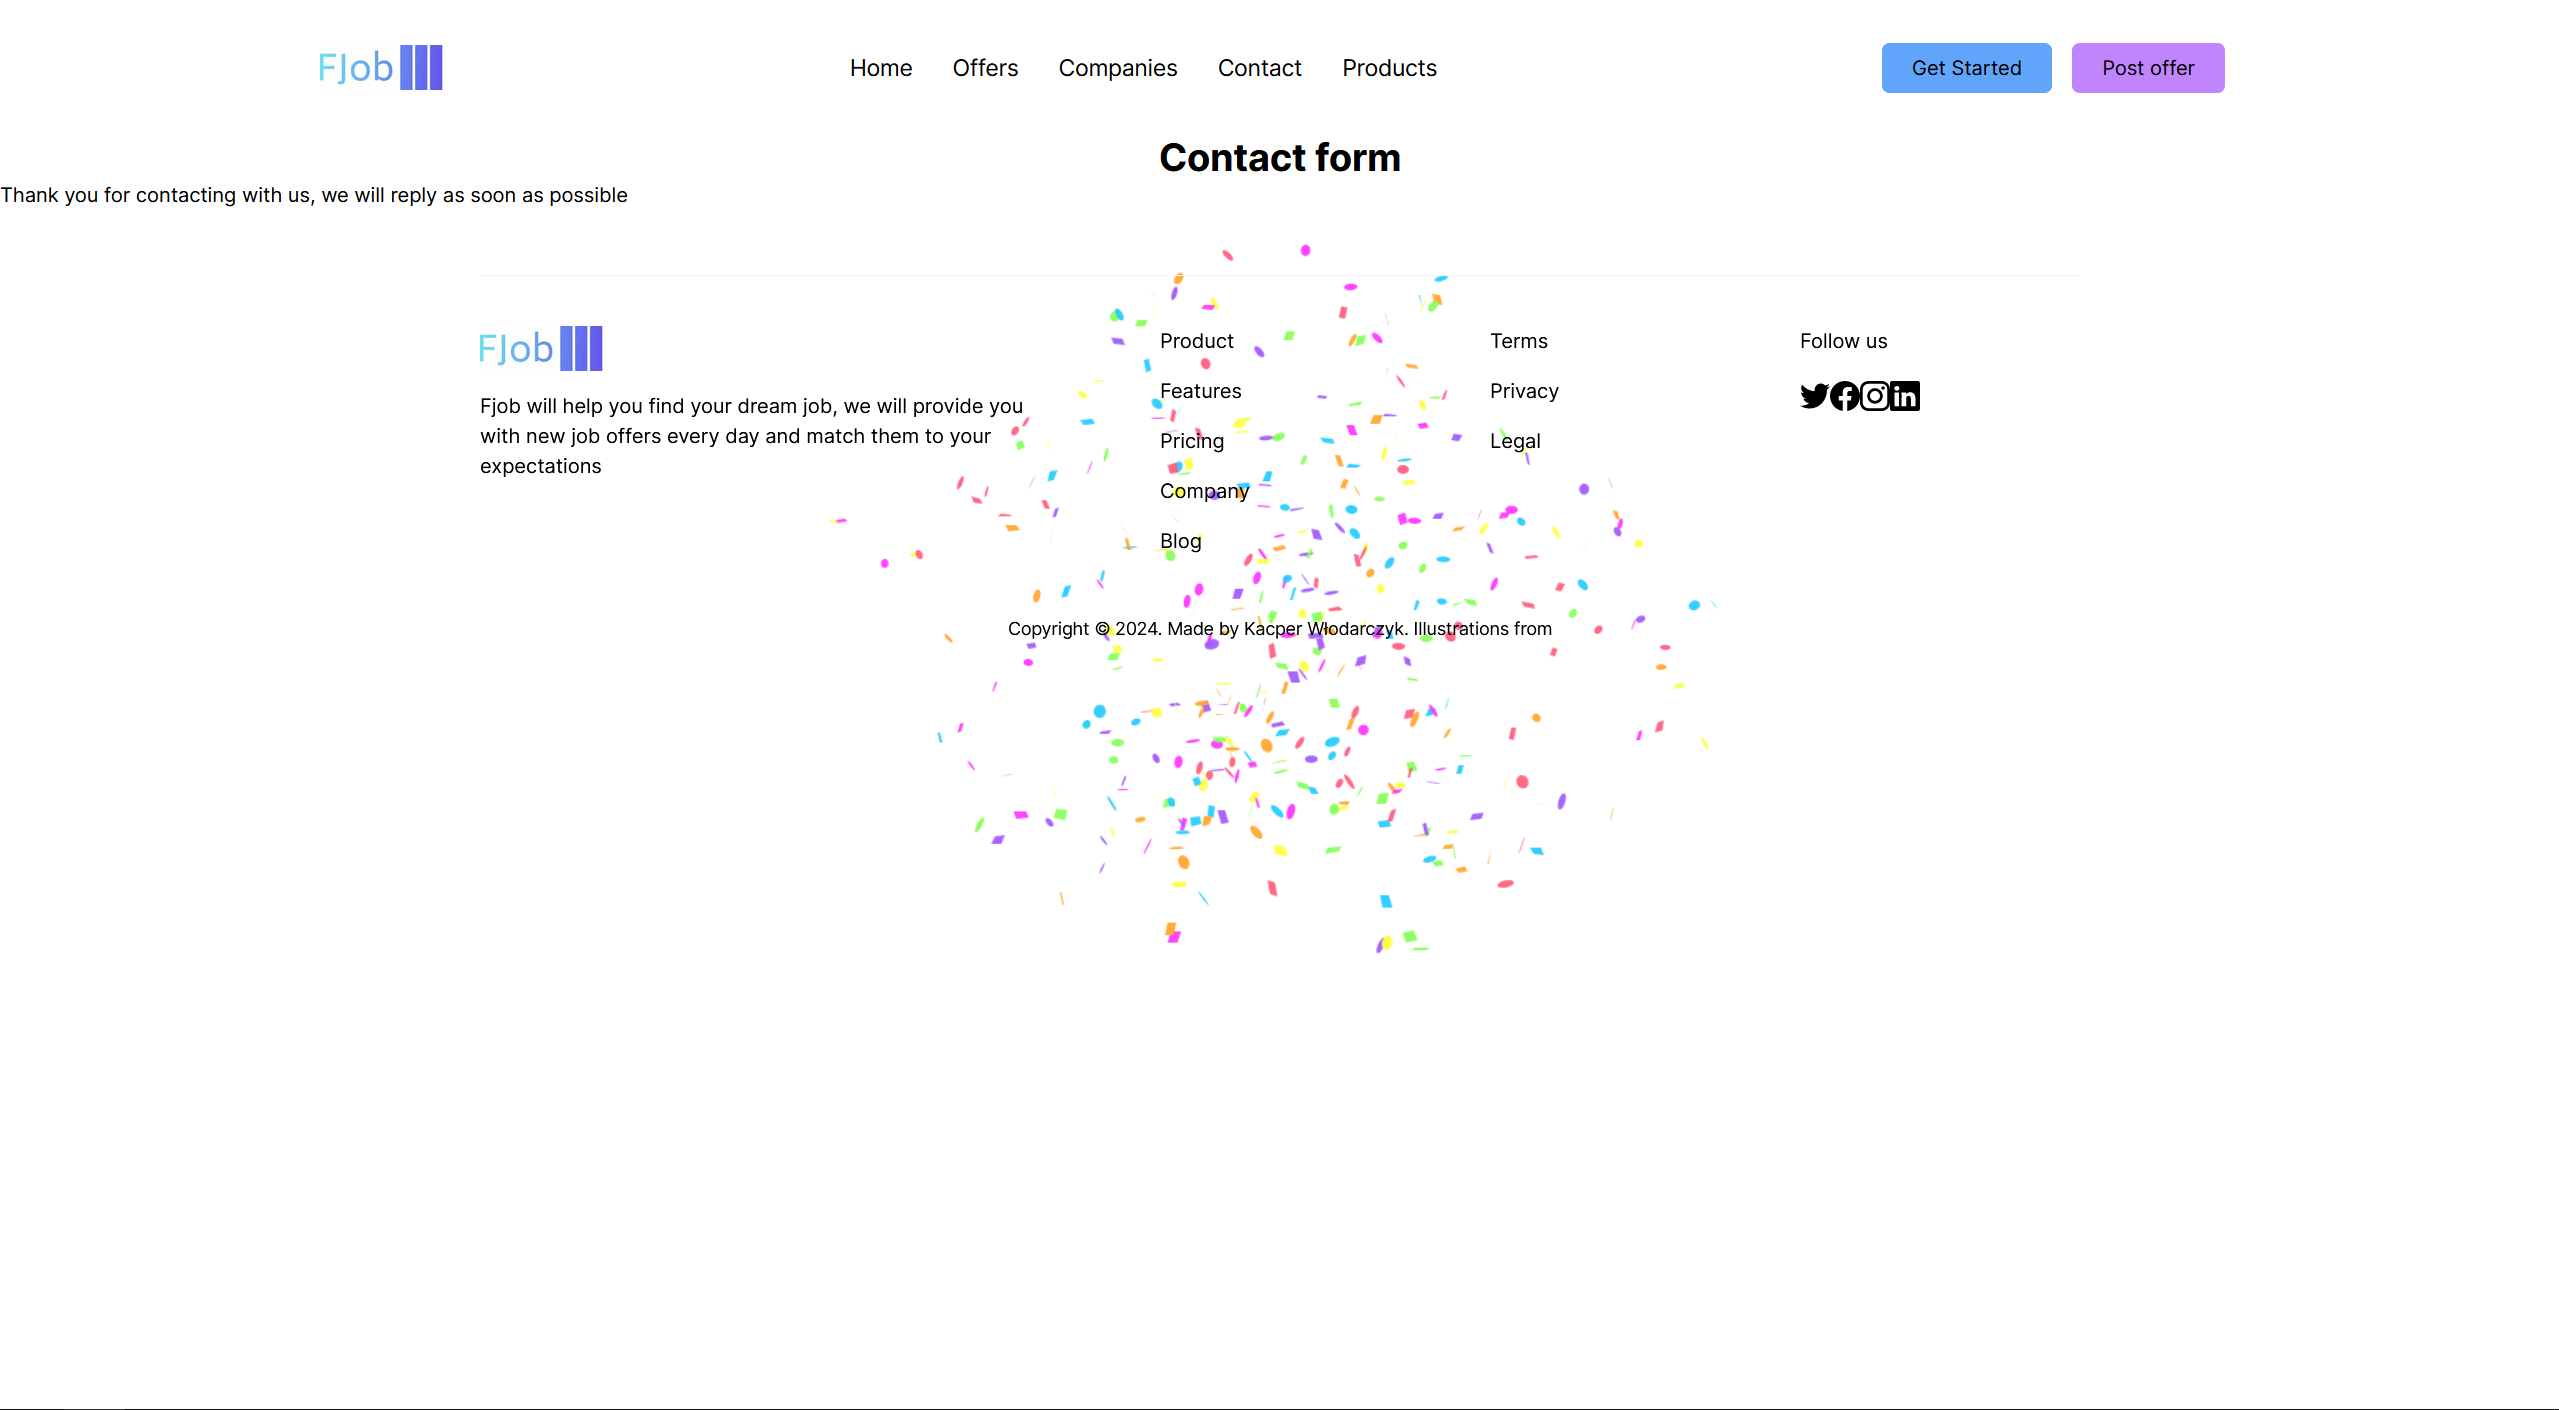Click the Contact navigation link
Image resolution: width=2559 pixels, height=1410 pixels.
click(x=1259, y=68)
